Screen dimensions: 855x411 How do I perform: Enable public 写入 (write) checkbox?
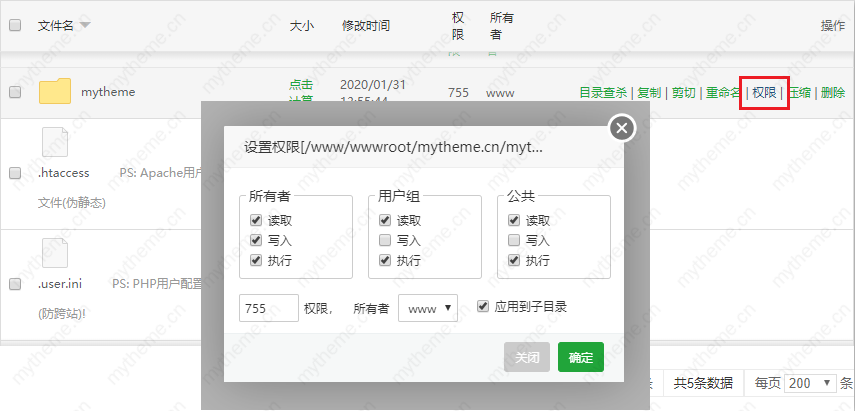515,241
